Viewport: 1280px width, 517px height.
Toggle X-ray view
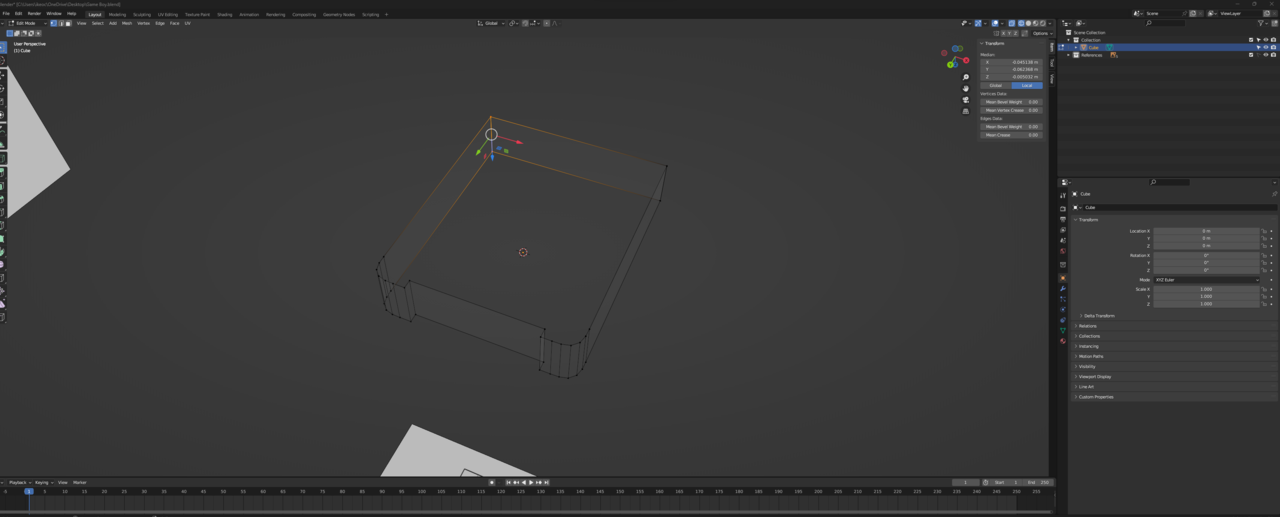[1012, 23]
